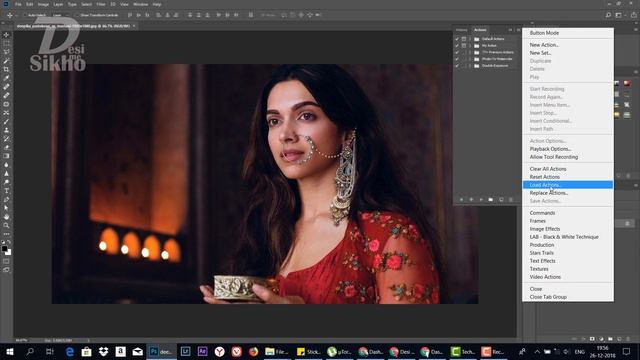Create new action icon in Actions panel
This screenshot has width=640, height=360.
pos(501,200)
